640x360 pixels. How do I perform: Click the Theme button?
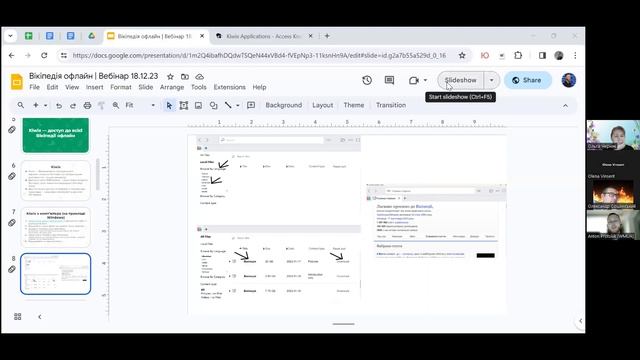[x=354, y=105]
